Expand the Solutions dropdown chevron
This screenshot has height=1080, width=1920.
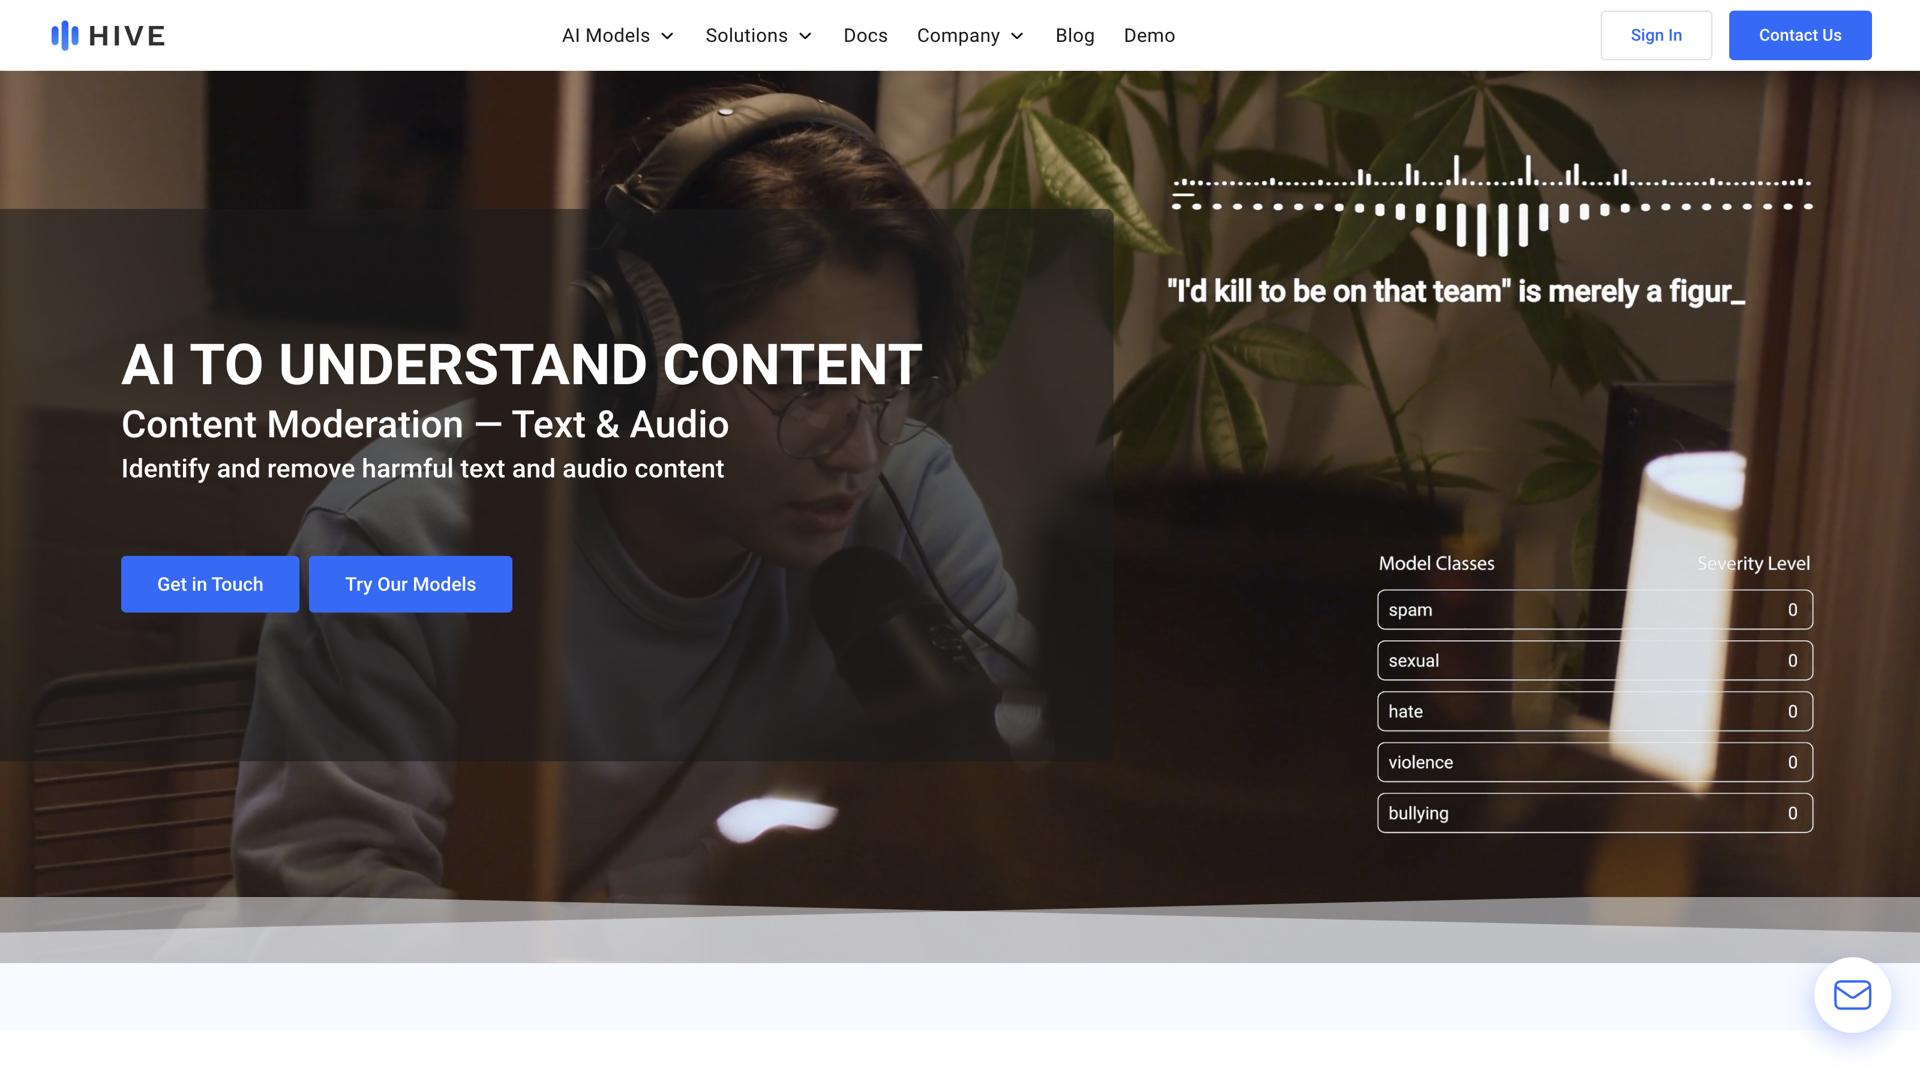805,36
